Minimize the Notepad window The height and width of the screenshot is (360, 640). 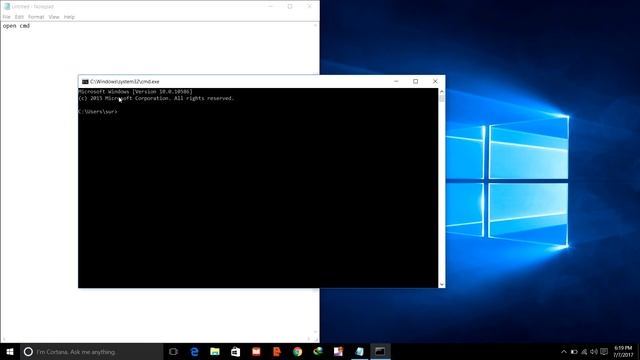pos(270,7)
